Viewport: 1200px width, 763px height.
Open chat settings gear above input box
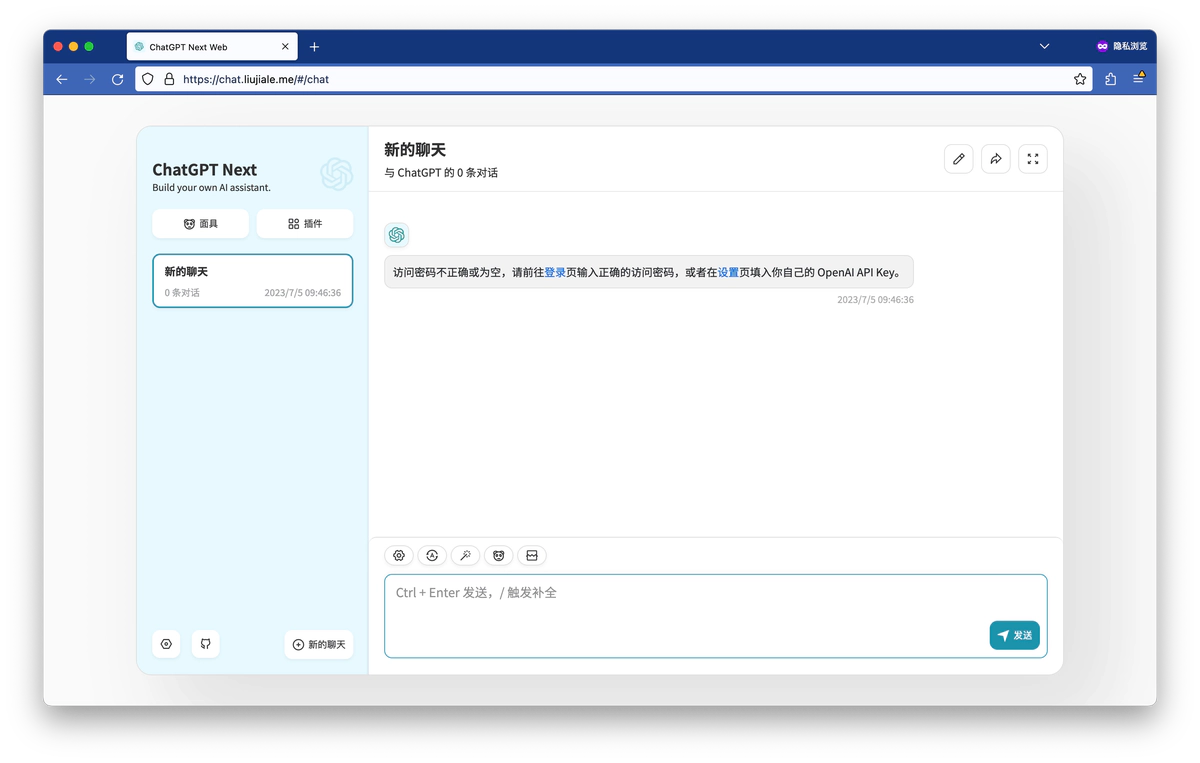coord(399,556)
